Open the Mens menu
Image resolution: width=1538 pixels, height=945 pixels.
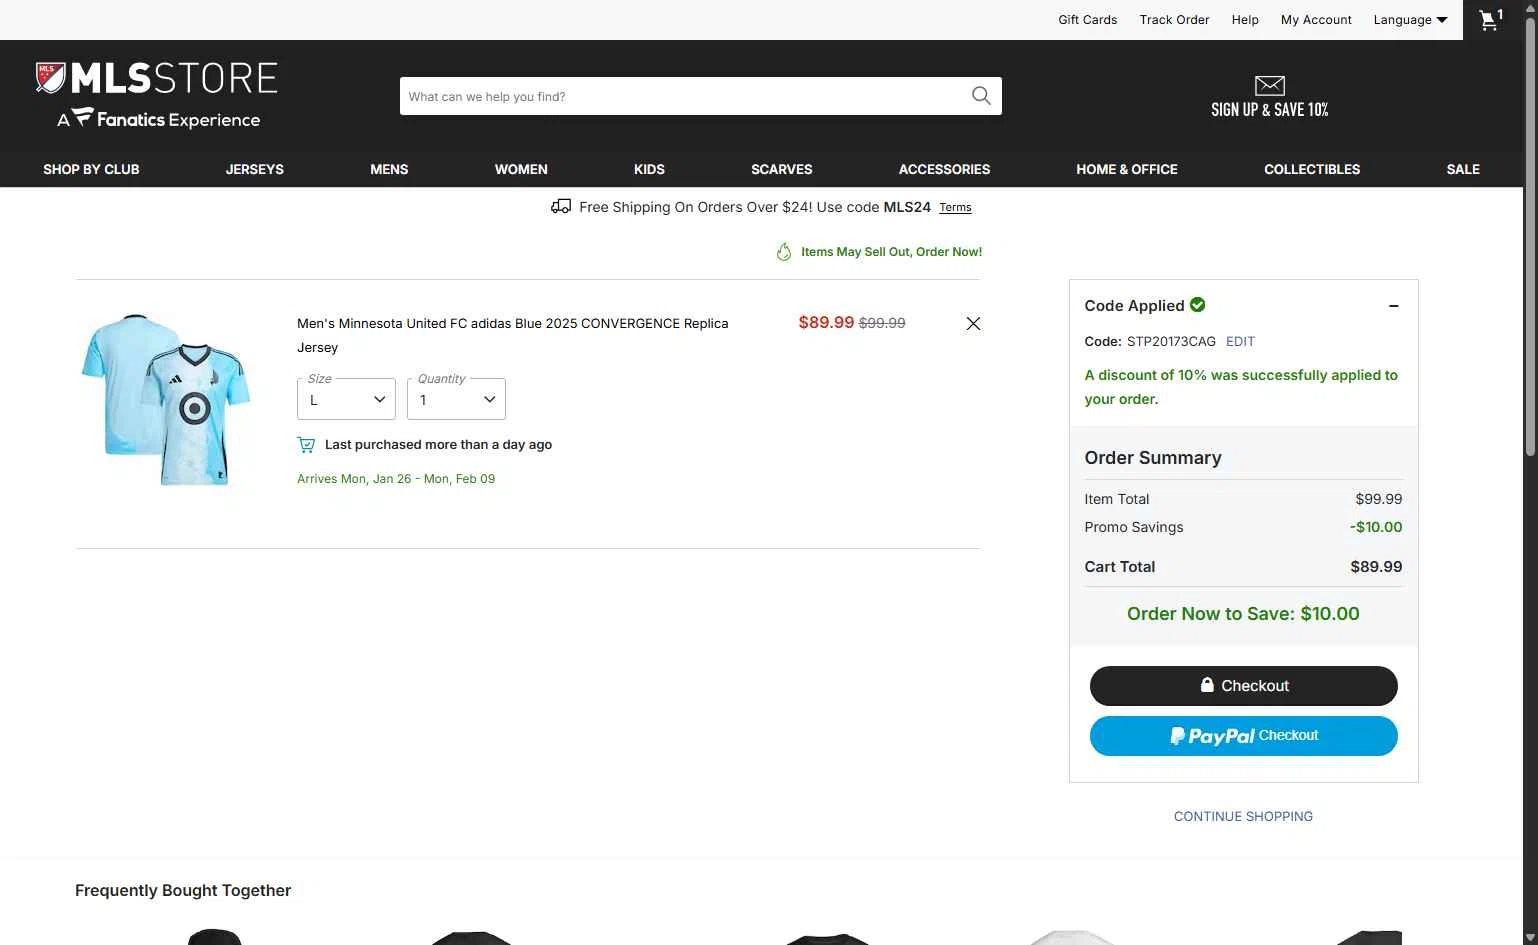(x=389, y=169)
